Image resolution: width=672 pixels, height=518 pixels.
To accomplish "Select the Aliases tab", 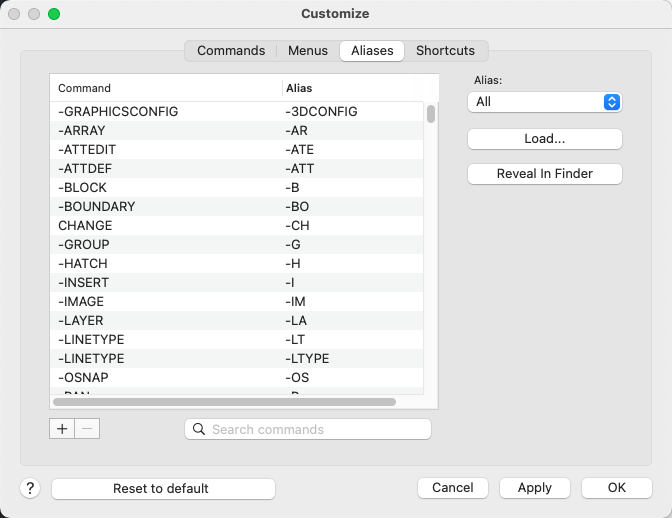I will pos(372,51).
